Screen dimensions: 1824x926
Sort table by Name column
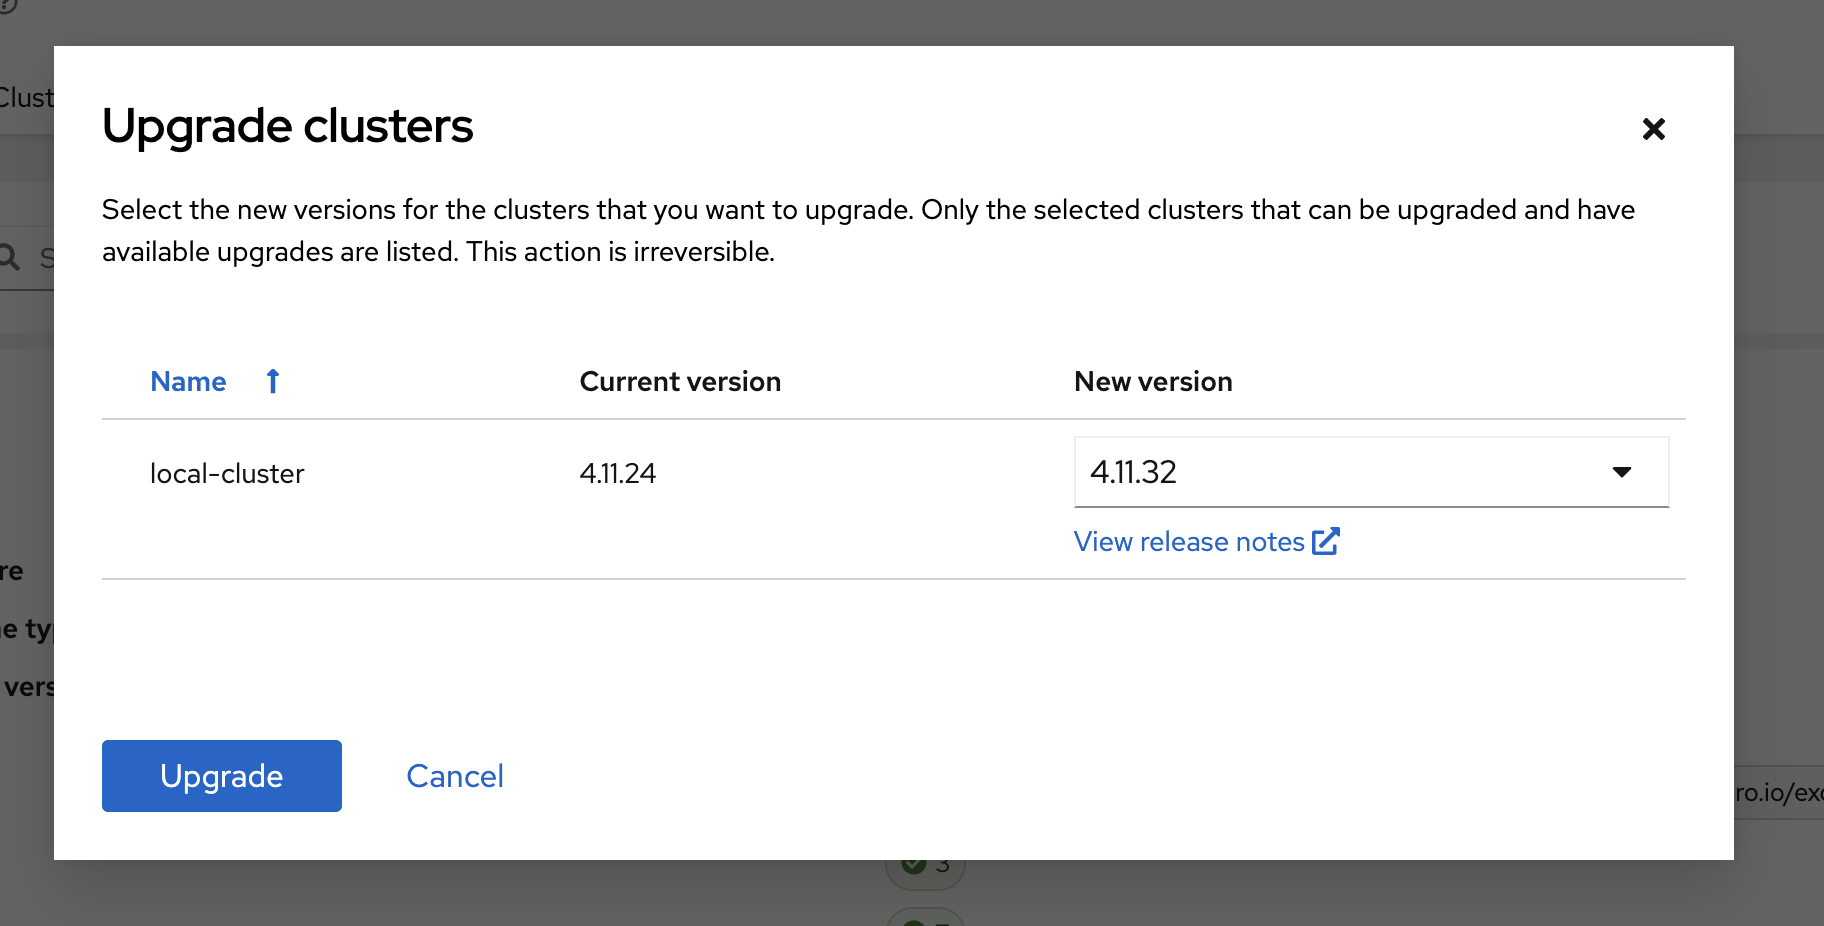pos(189,381)
